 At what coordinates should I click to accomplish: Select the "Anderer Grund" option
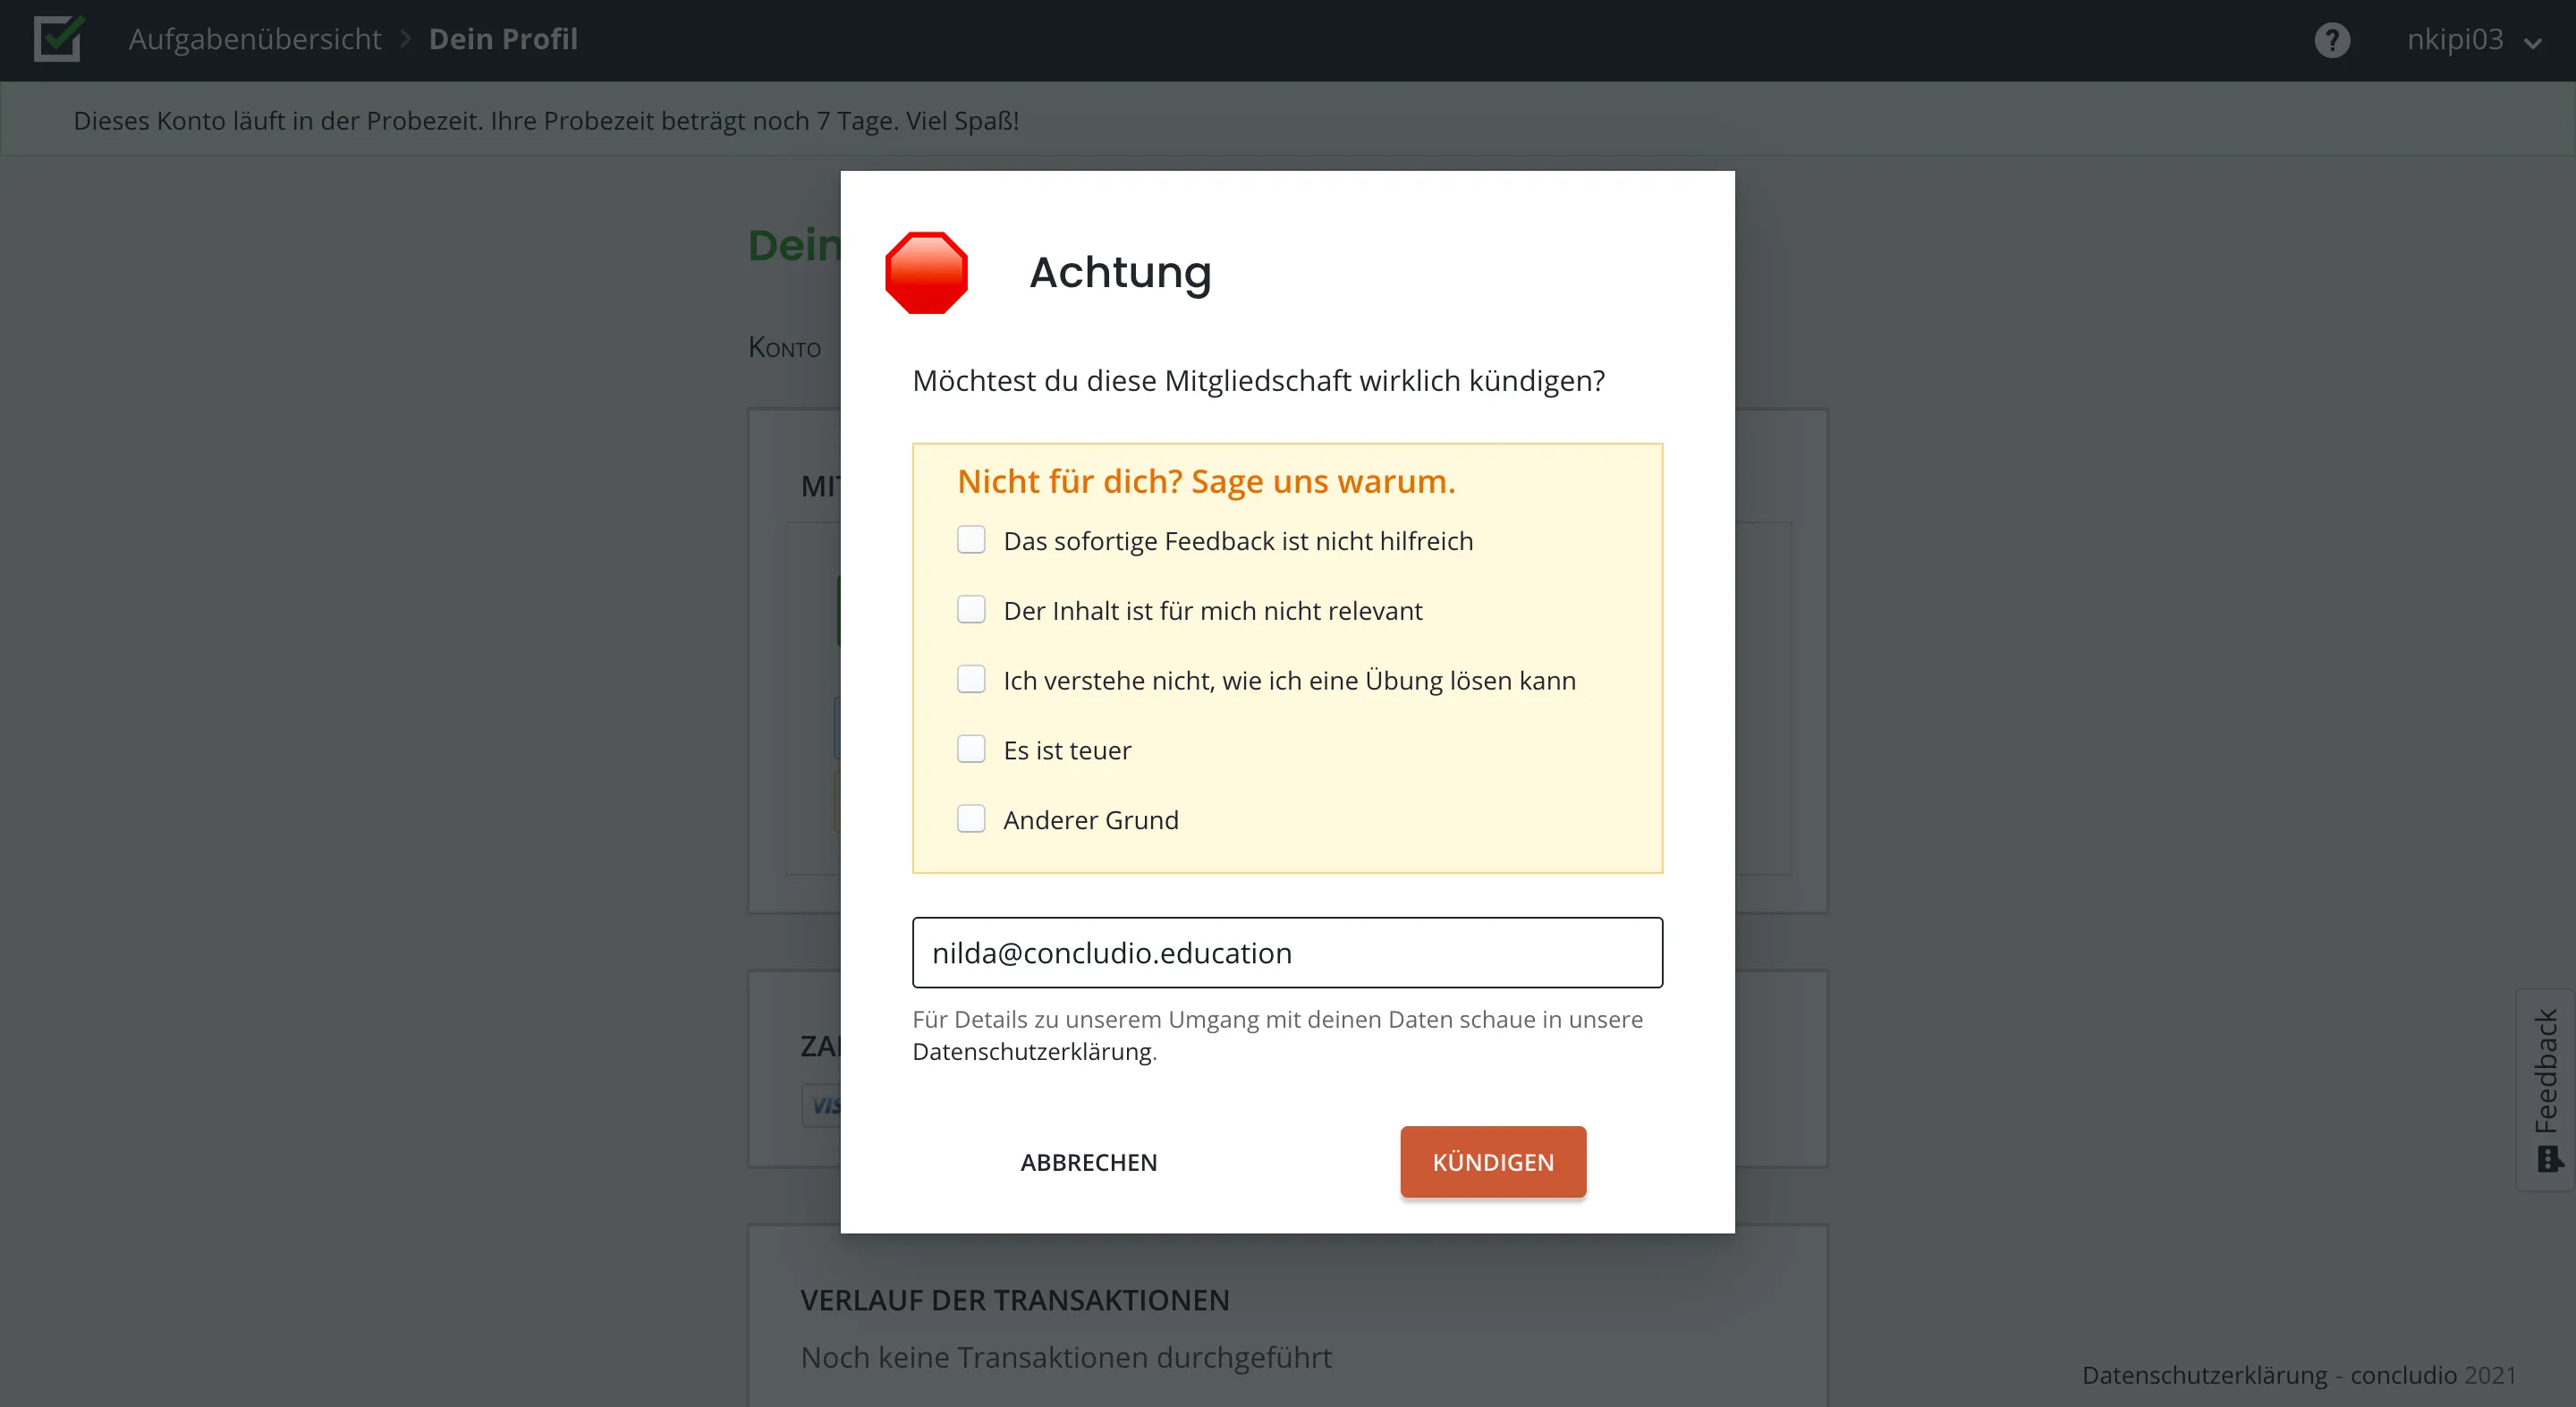point(971,818)
